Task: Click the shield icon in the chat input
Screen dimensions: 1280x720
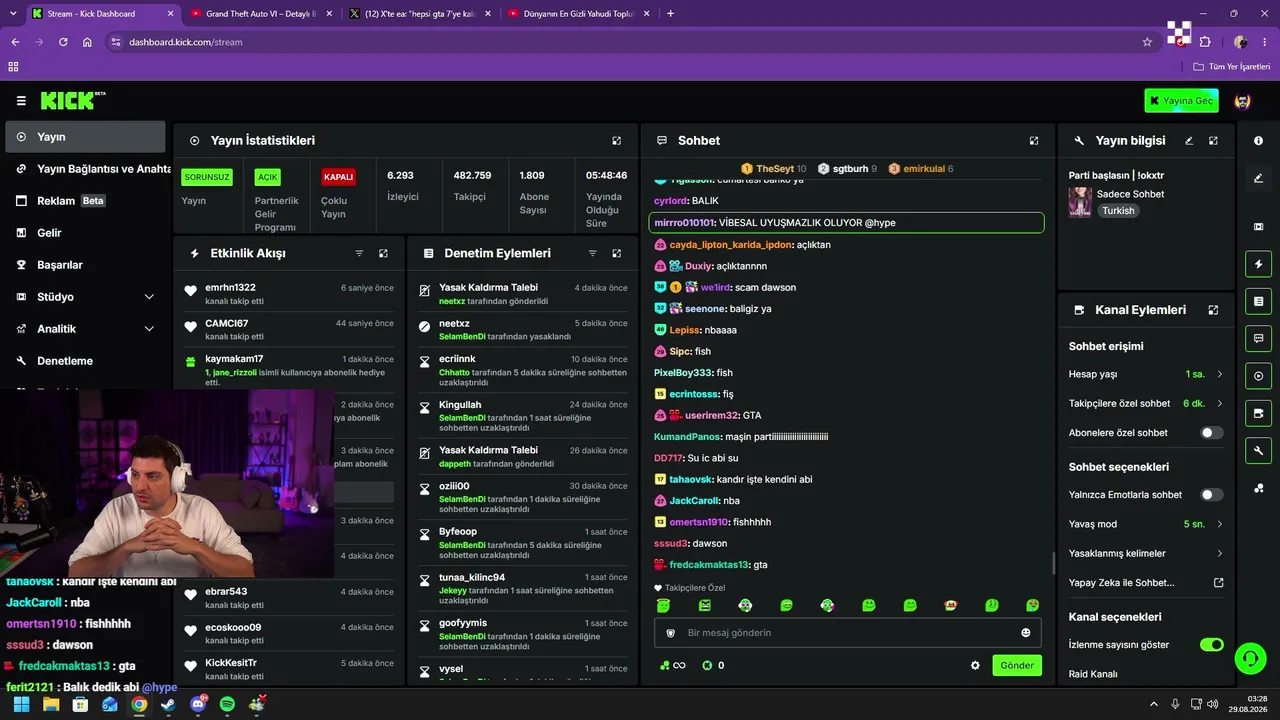Action: 670,633
